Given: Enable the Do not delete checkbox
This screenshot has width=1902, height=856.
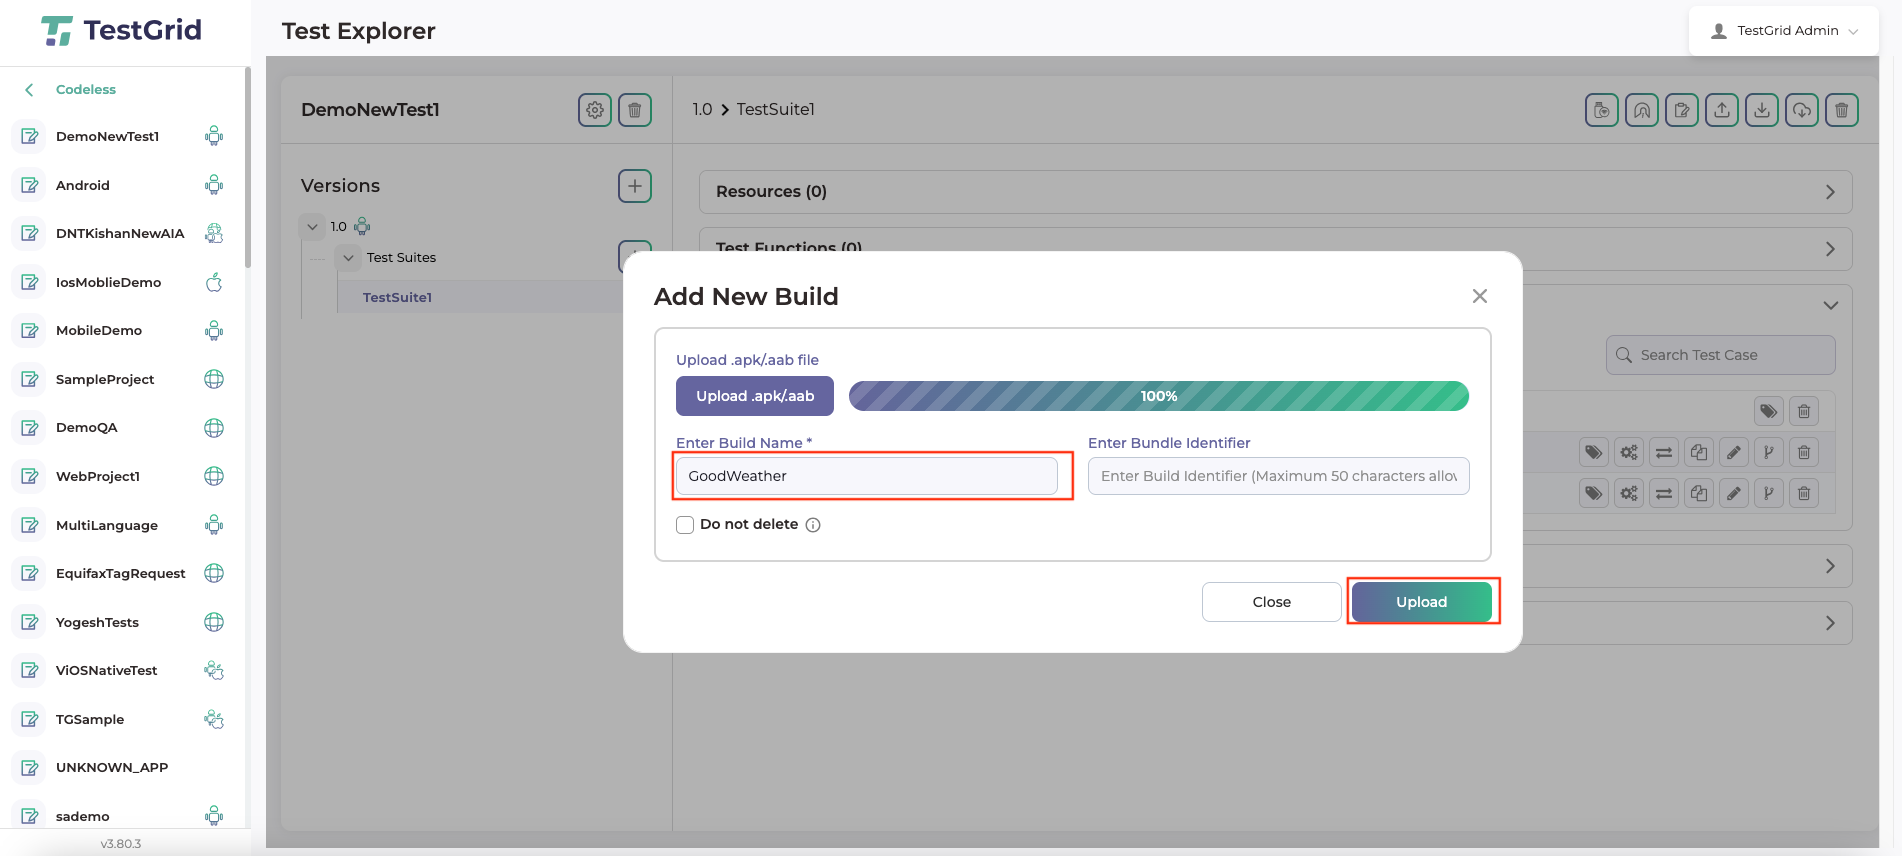Looking at the screenshot, I should point(685,525).
